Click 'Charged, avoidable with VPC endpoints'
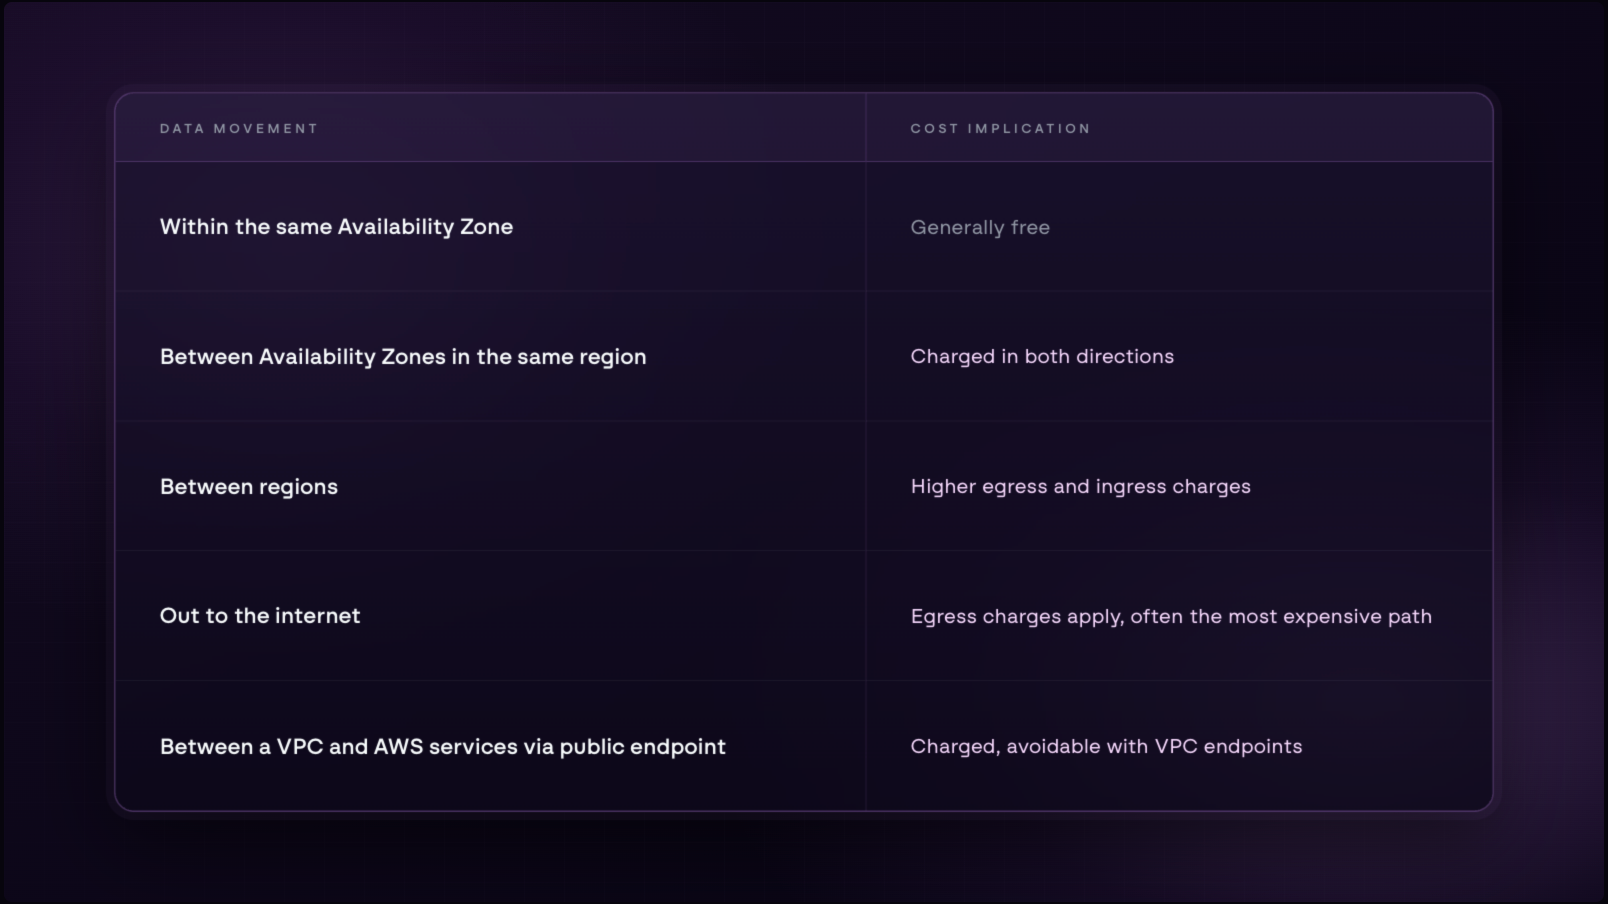 click(1106, 747)
